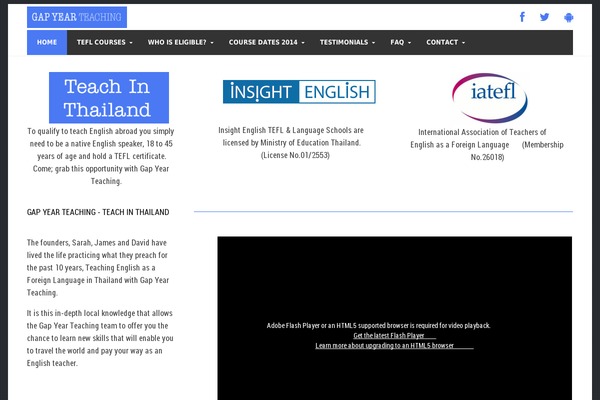
Task: Click the iatefl logo
Action: point(490,98)
